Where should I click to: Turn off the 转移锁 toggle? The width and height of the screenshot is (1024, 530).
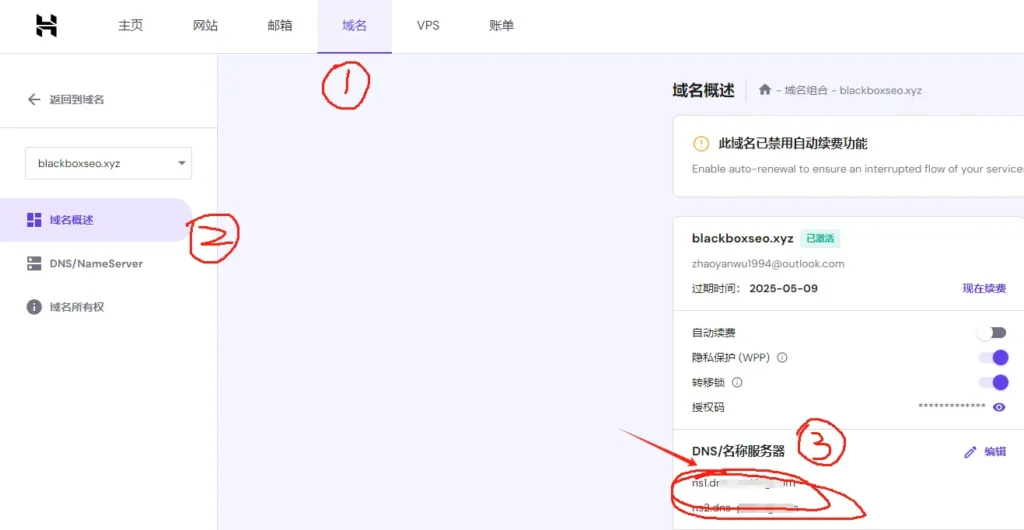993,382
